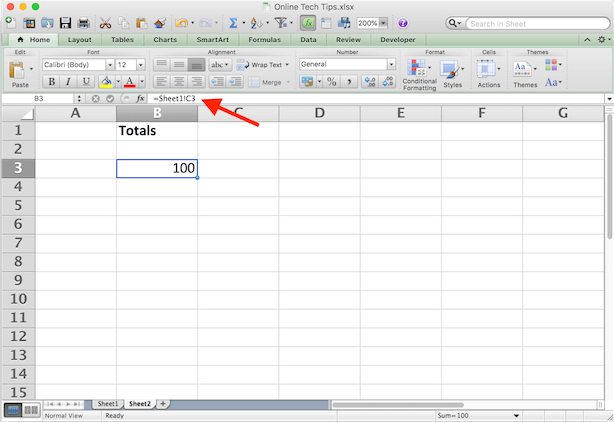Click the Increase Decimal icon

[370, 82]
